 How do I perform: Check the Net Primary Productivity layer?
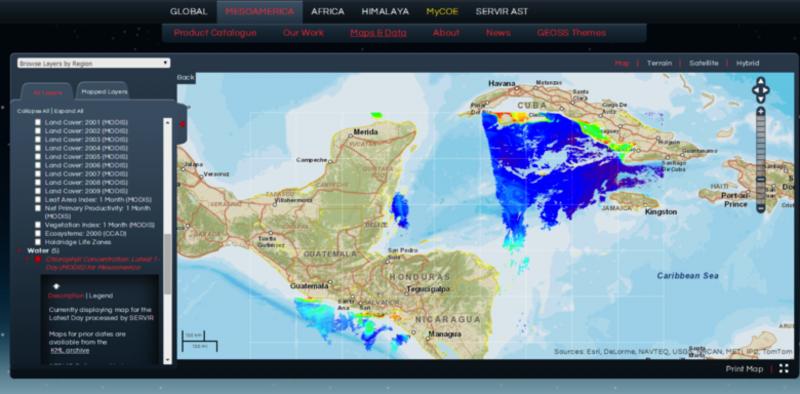38,208
